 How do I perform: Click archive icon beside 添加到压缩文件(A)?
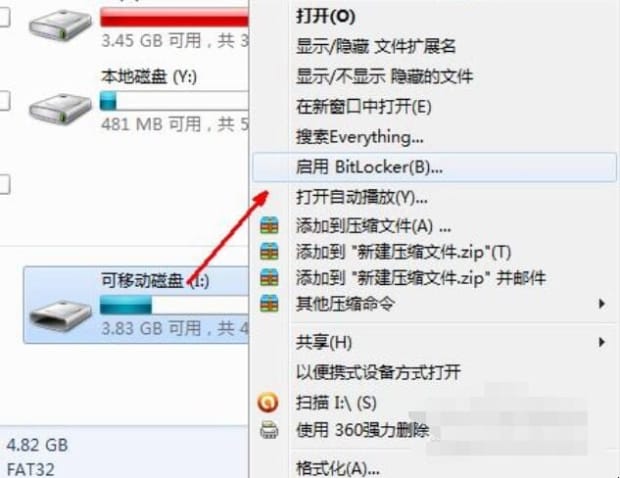pyautogui.click(x=269, y=226)
